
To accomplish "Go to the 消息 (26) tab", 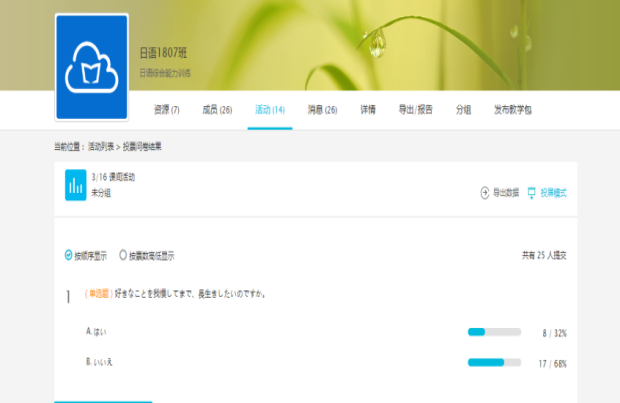I will click(322, 110).
